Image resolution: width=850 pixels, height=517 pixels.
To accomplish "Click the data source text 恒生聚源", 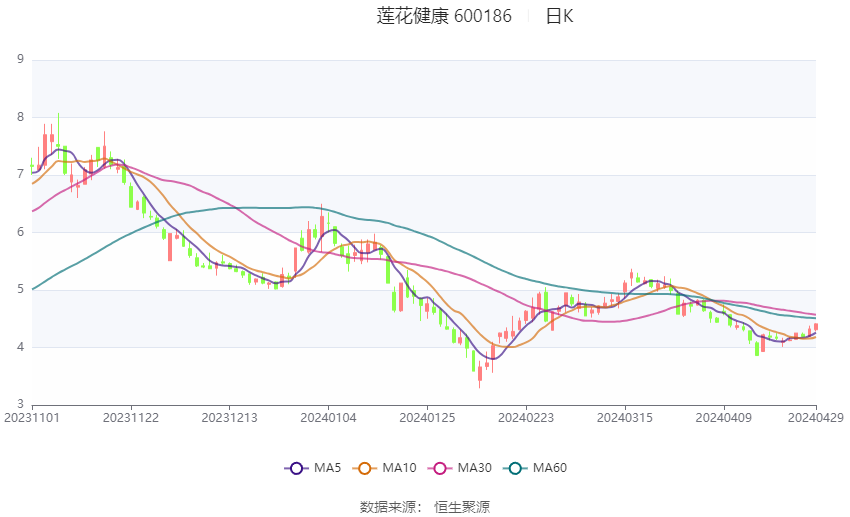I will (x=462, y=507).
